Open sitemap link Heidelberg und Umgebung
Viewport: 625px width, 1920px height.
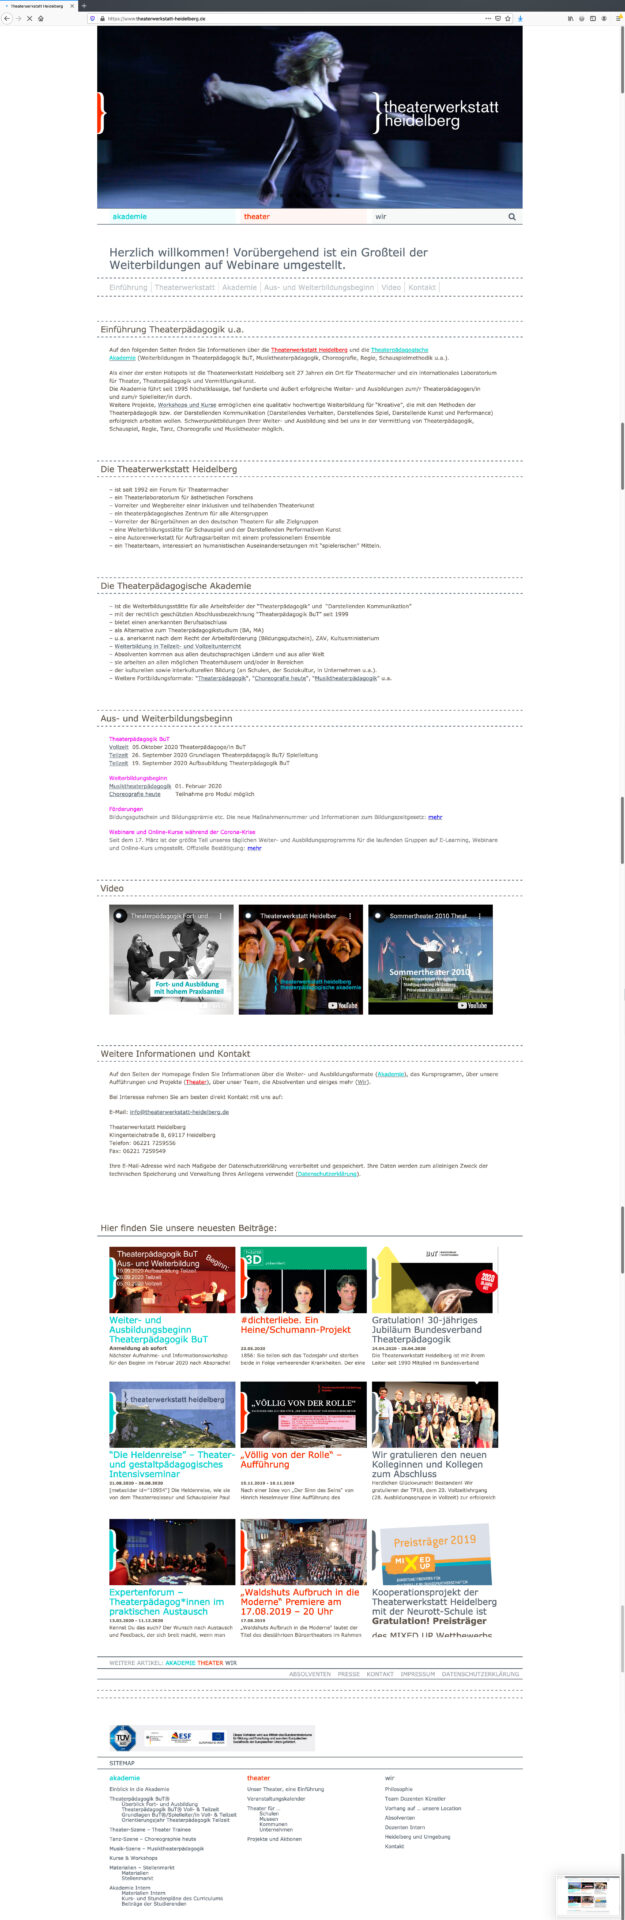click(418, 1836)
